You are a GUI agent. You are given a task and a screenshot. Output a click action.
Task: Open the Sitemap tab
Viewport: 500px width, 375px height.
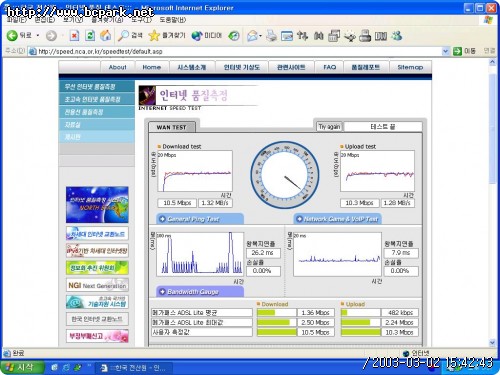tap(410, 67)
